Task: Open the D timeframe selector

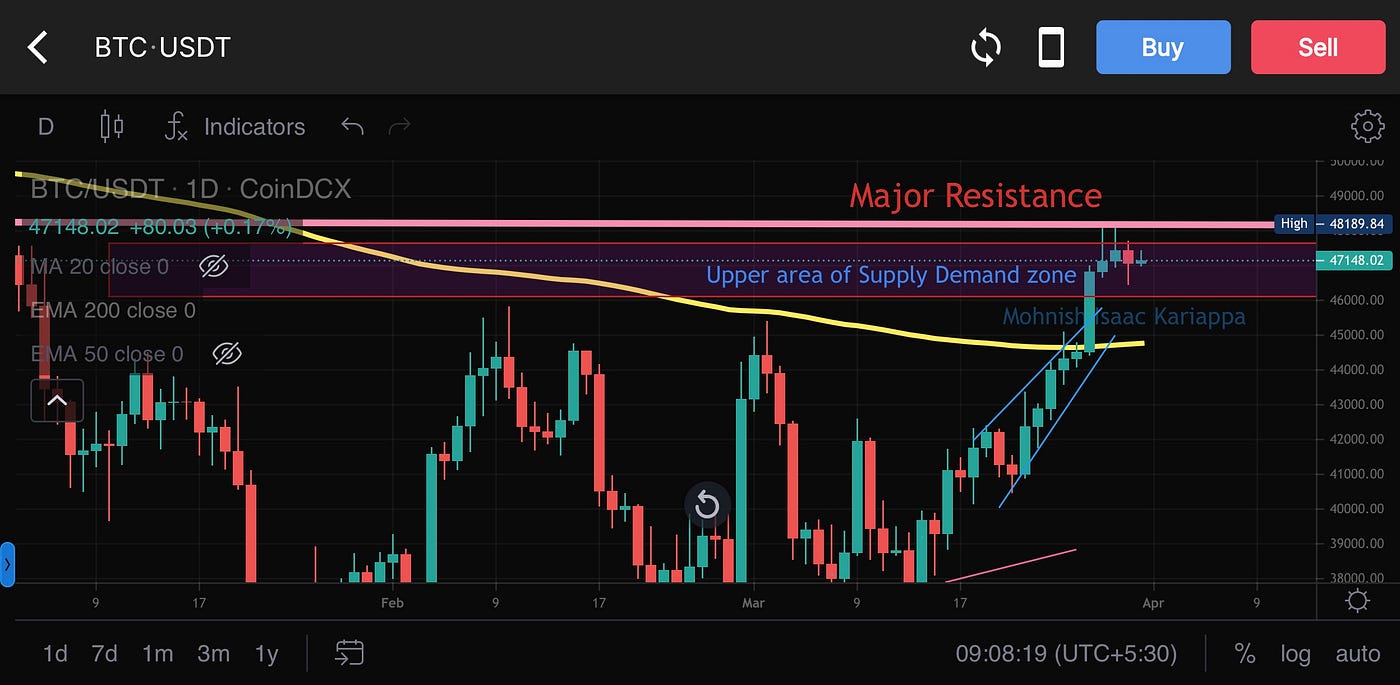Action: (x=45, y=127)
